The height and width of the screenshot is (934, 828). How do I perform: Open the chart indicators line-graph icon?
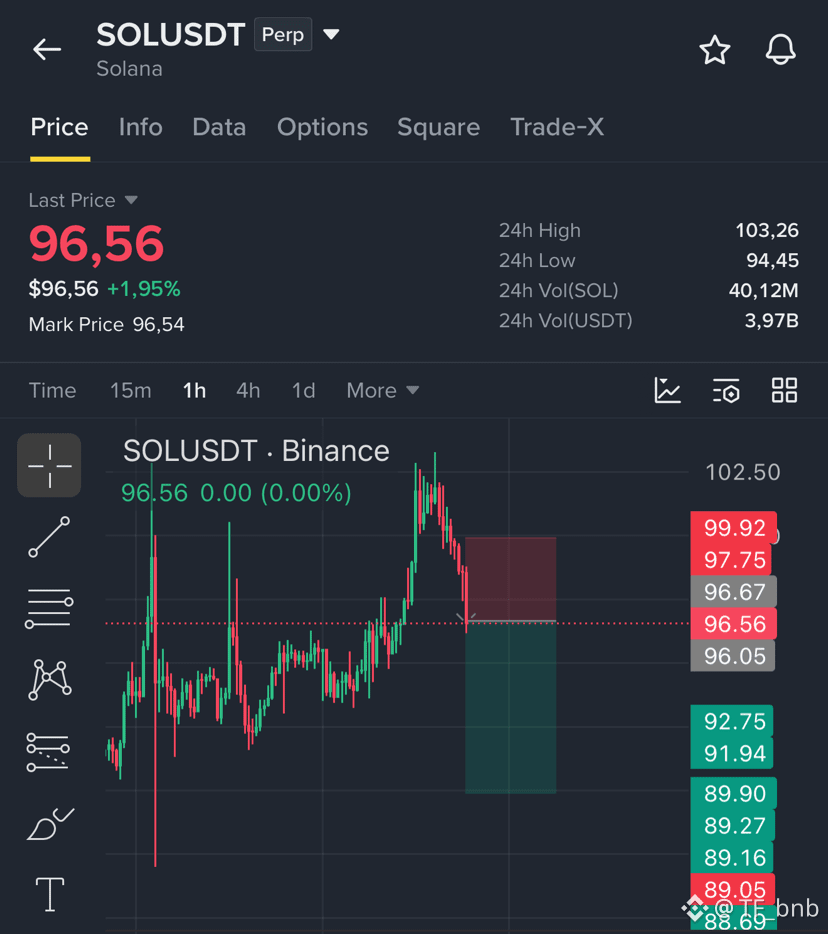coord(667,391)
